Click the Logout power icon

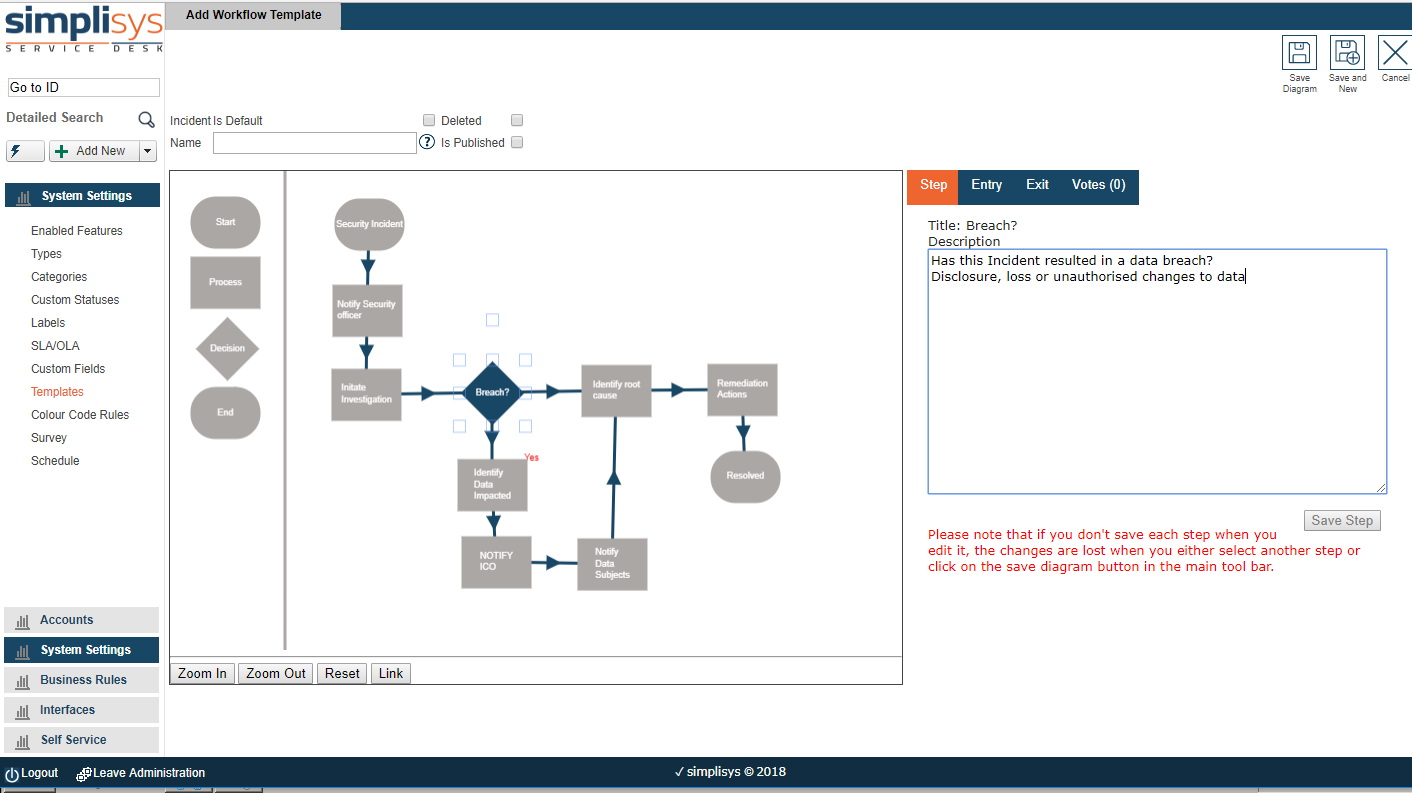[12, 774]
